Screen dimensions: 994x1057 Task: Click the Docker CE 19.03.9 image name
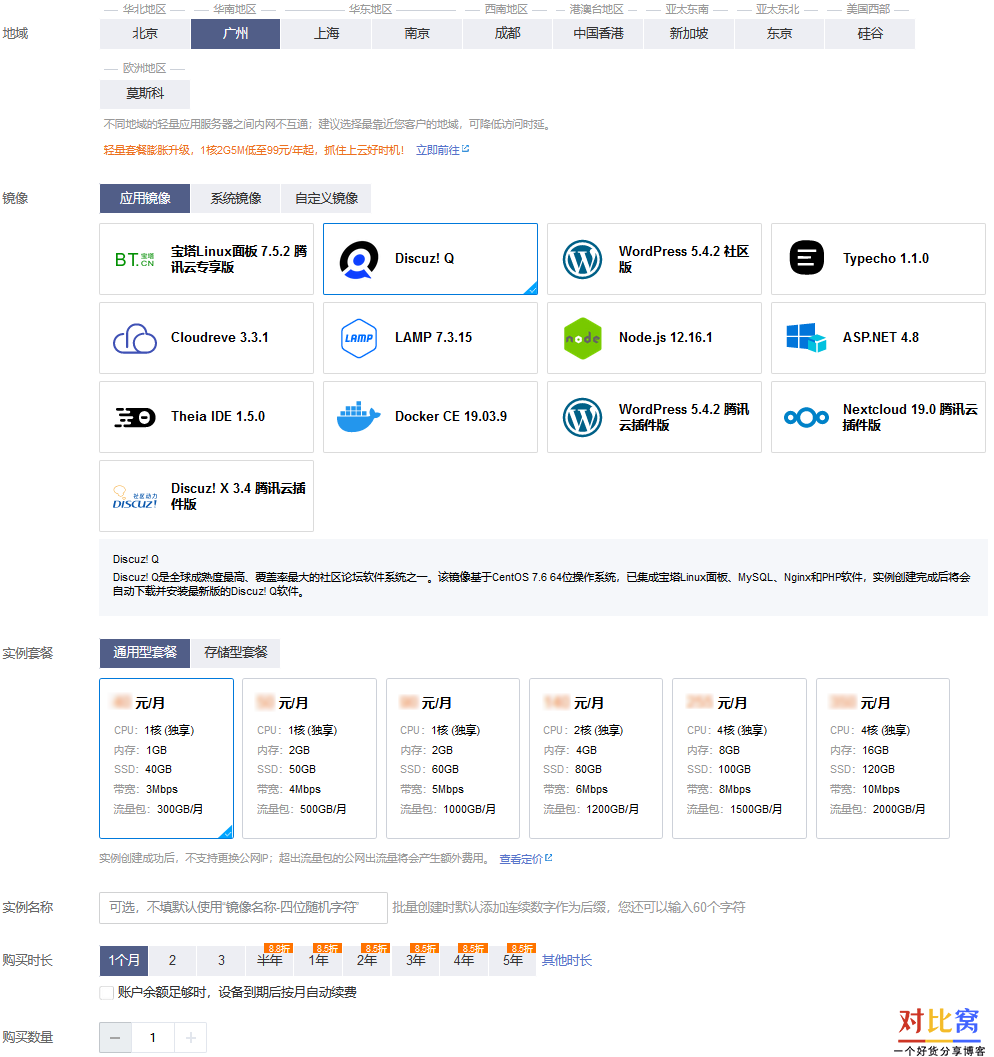click(451, 417)
